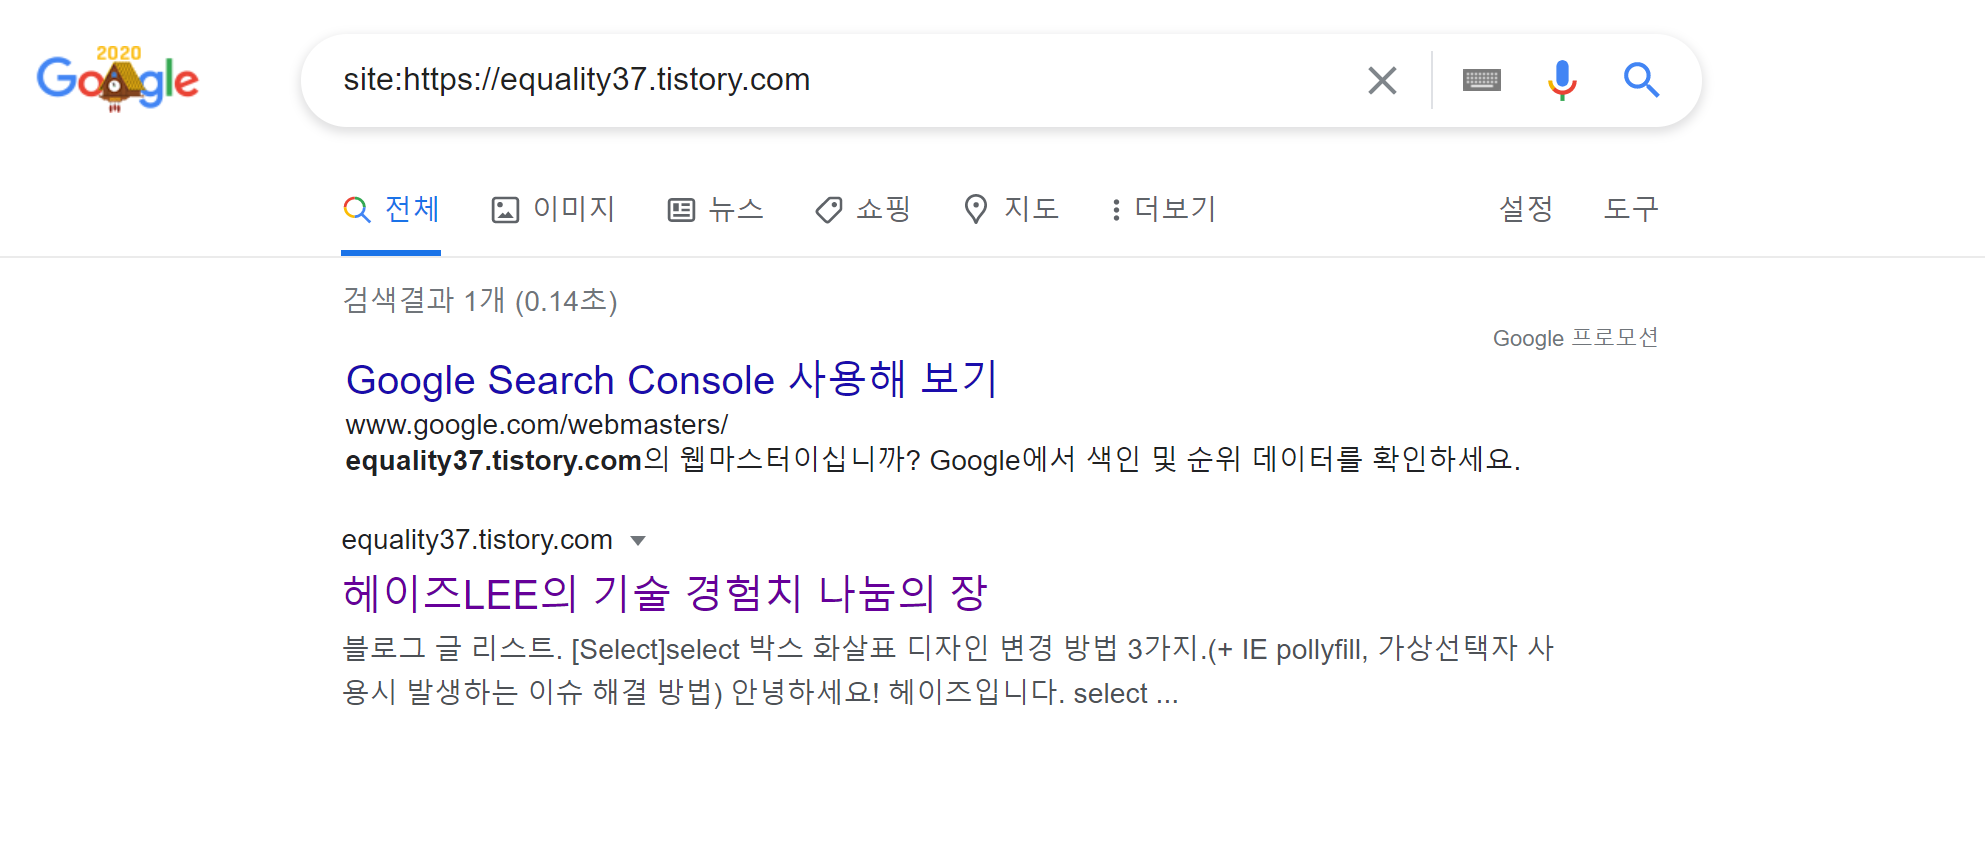Viewport: 1985px width, 853px height.
Task: Click the bold equality37.tistory.com promo description
Action: [493, 460]
